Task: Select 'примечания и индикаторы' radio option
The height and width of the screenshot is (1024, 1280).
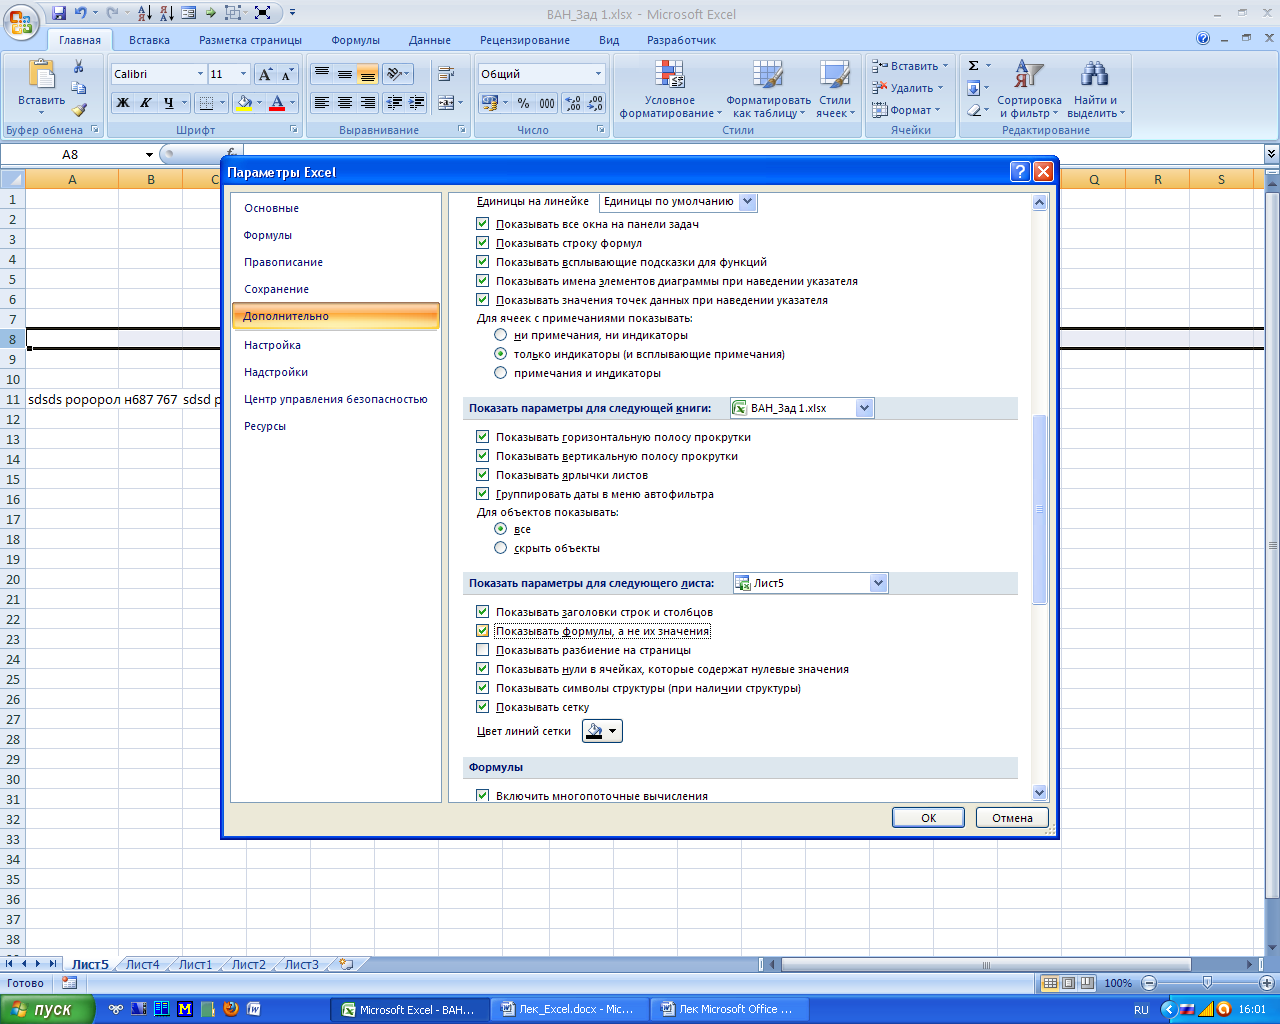Action: [x=501, y=373]
